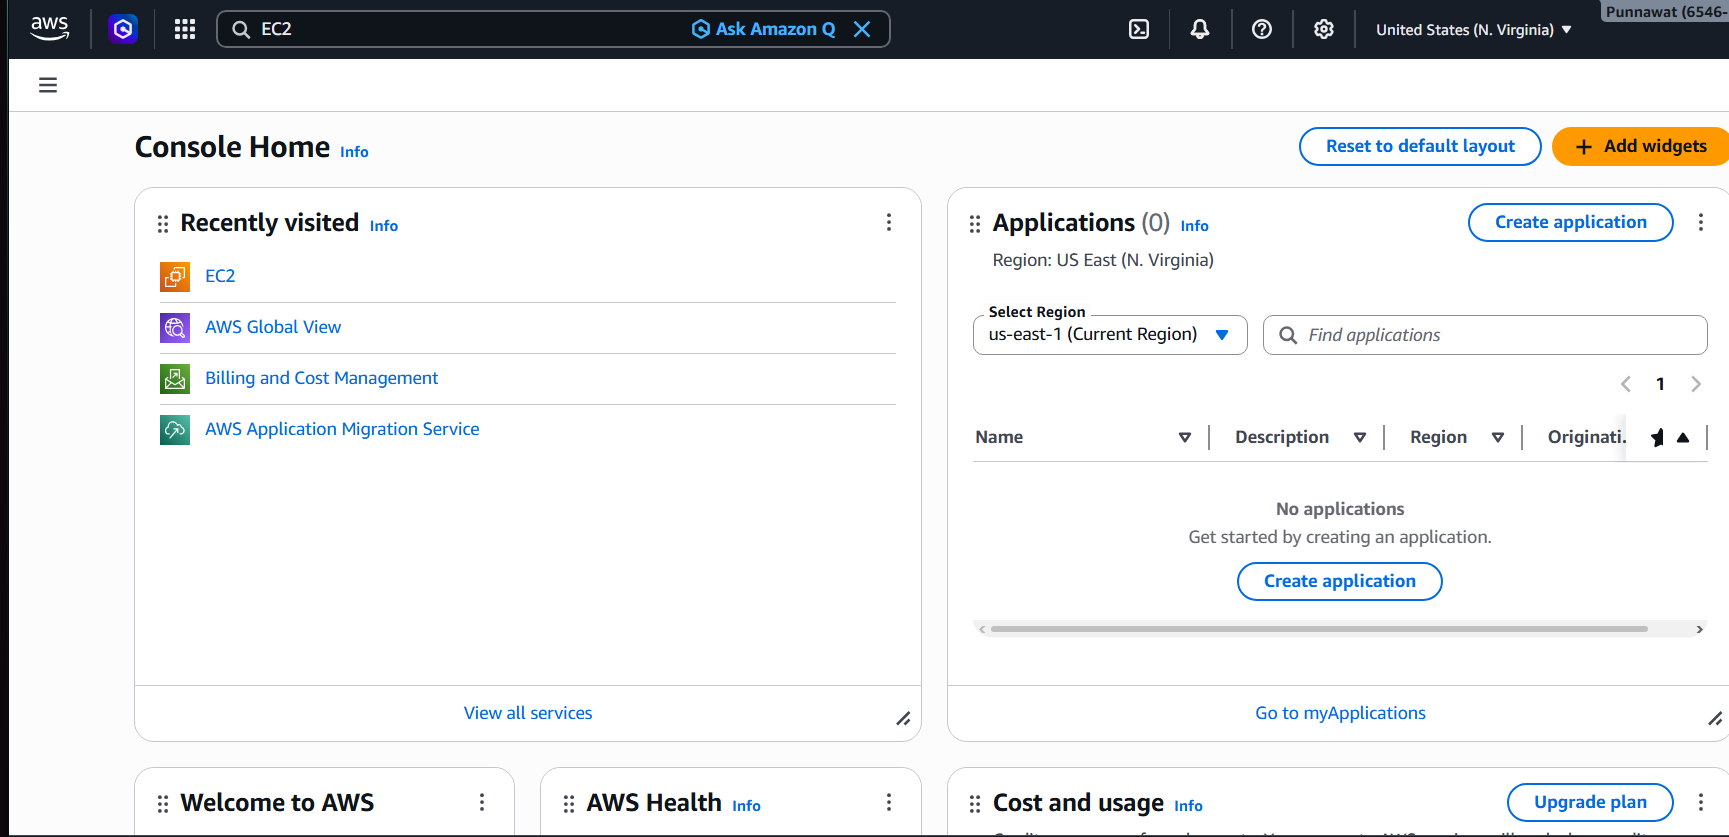Click the search magnifier icon in search bar
The width and height of the screenshot is (1729, 837).
(241, 30)
